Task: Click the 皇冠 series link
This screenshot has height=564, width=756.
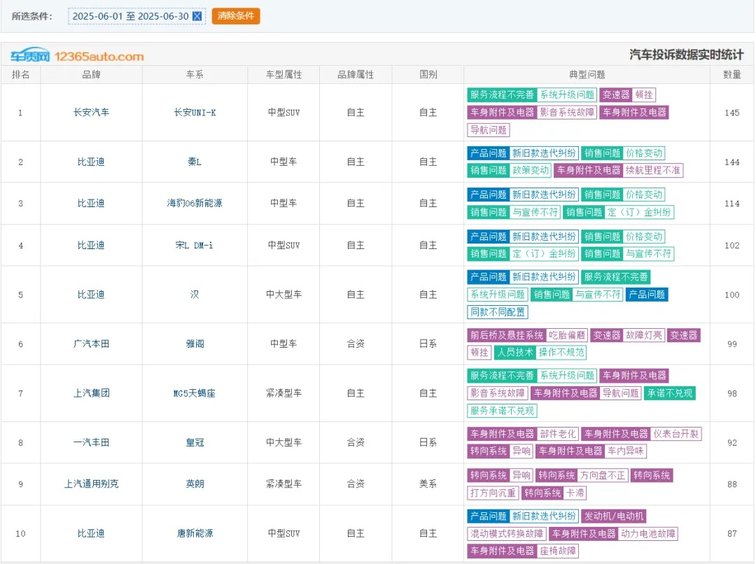Action: (195, 443)
